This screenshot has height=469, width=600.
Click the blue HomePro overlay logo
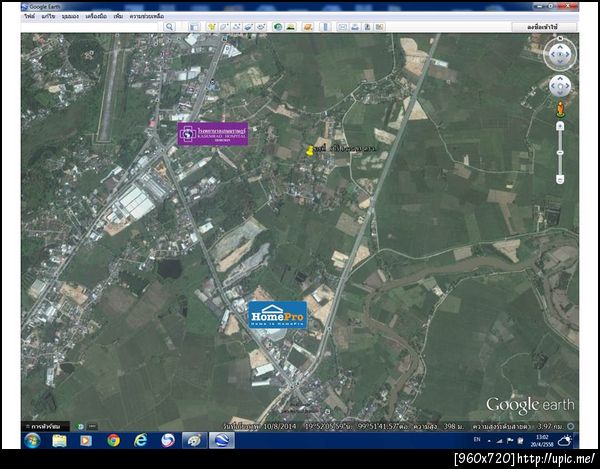278,315
